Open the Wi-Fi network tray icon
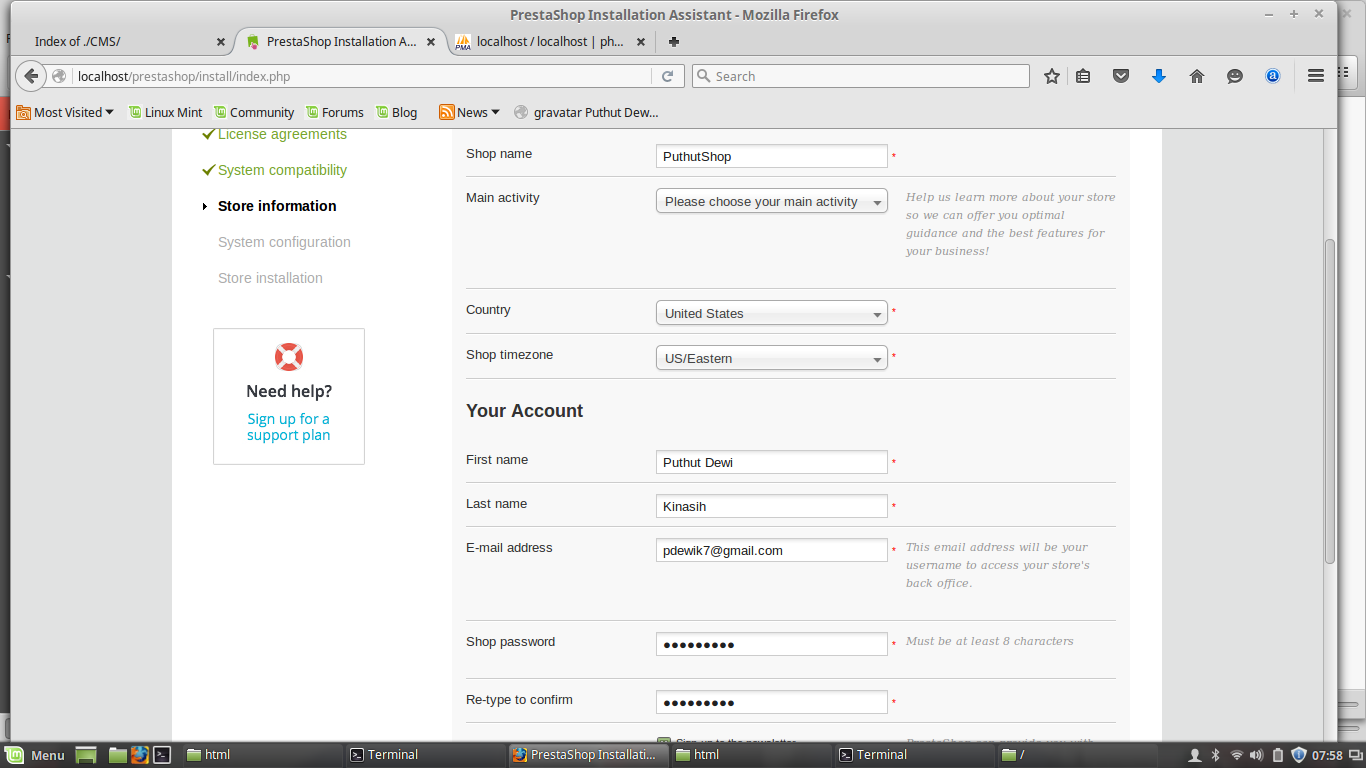 1237,755
